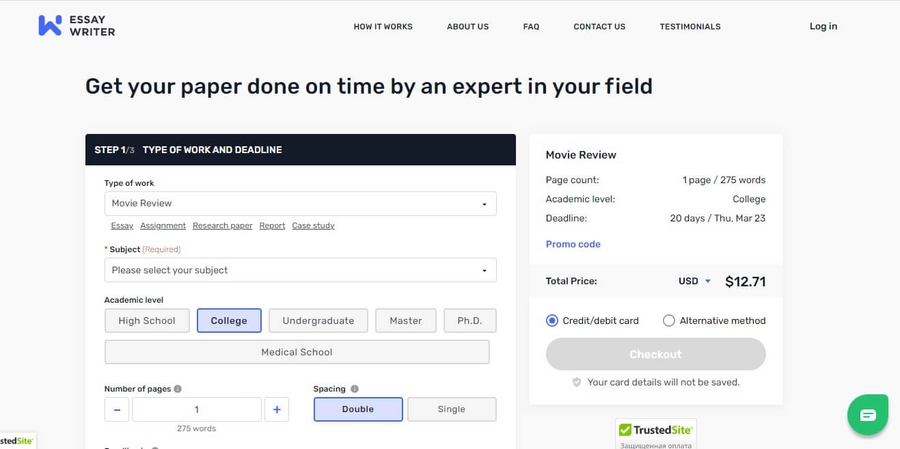Choose Undergraduate academic level
The image size is (900, 449).
click(318, 320)
